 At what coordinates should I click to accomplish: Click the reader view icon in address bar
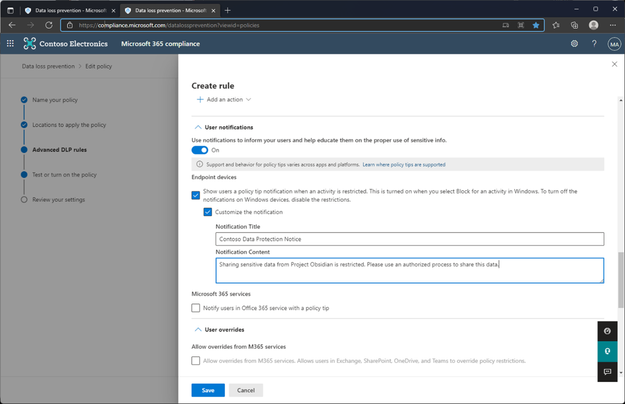505,25
